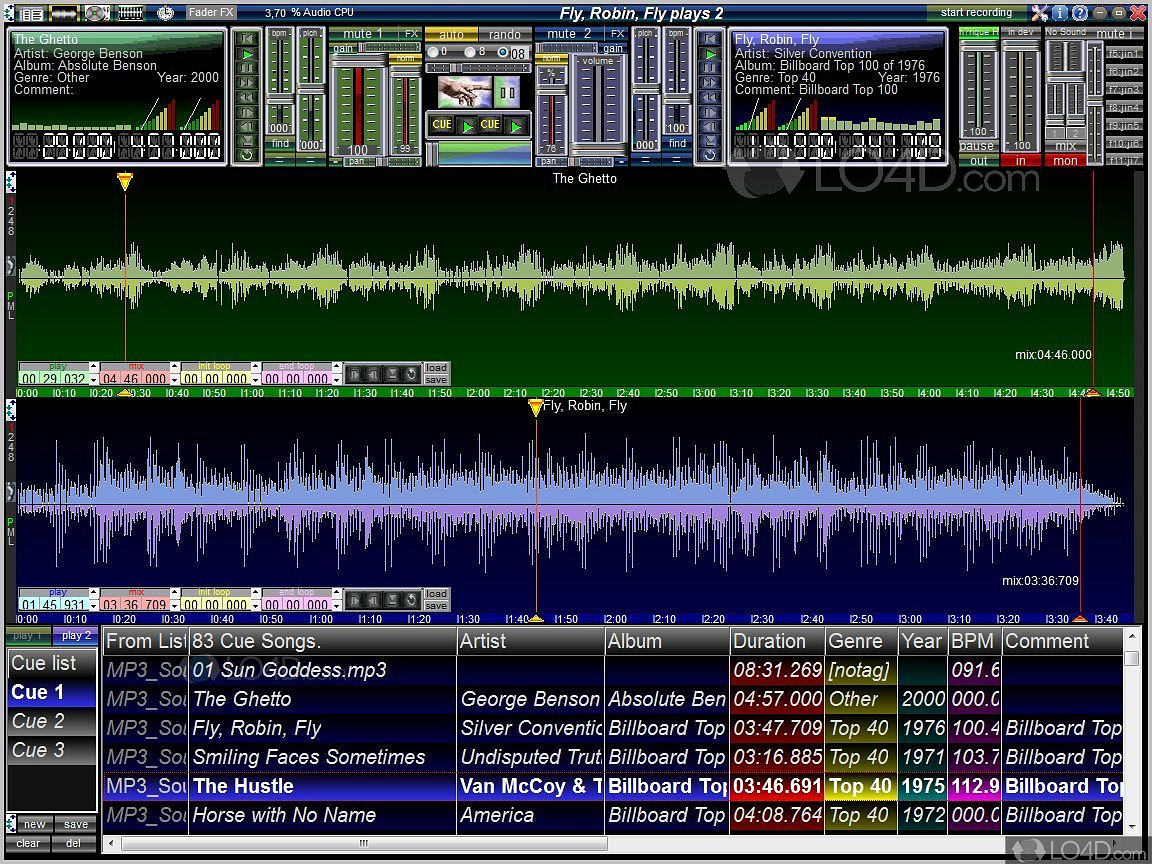Click the mixer faders icon in top toolbar

[131, 13]
